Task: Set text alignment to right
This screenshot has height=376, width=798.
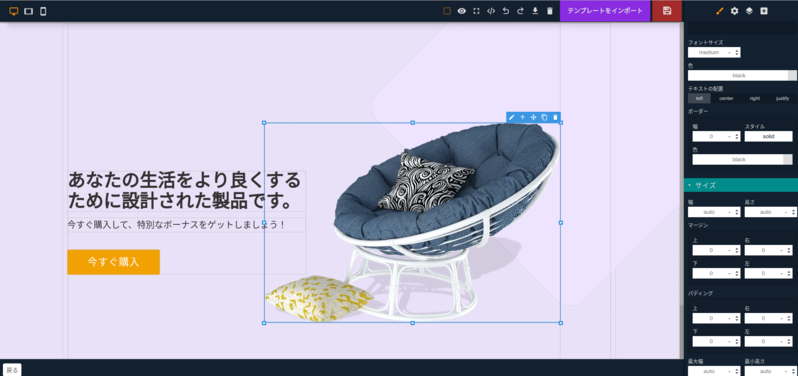Action: [755, 98]
